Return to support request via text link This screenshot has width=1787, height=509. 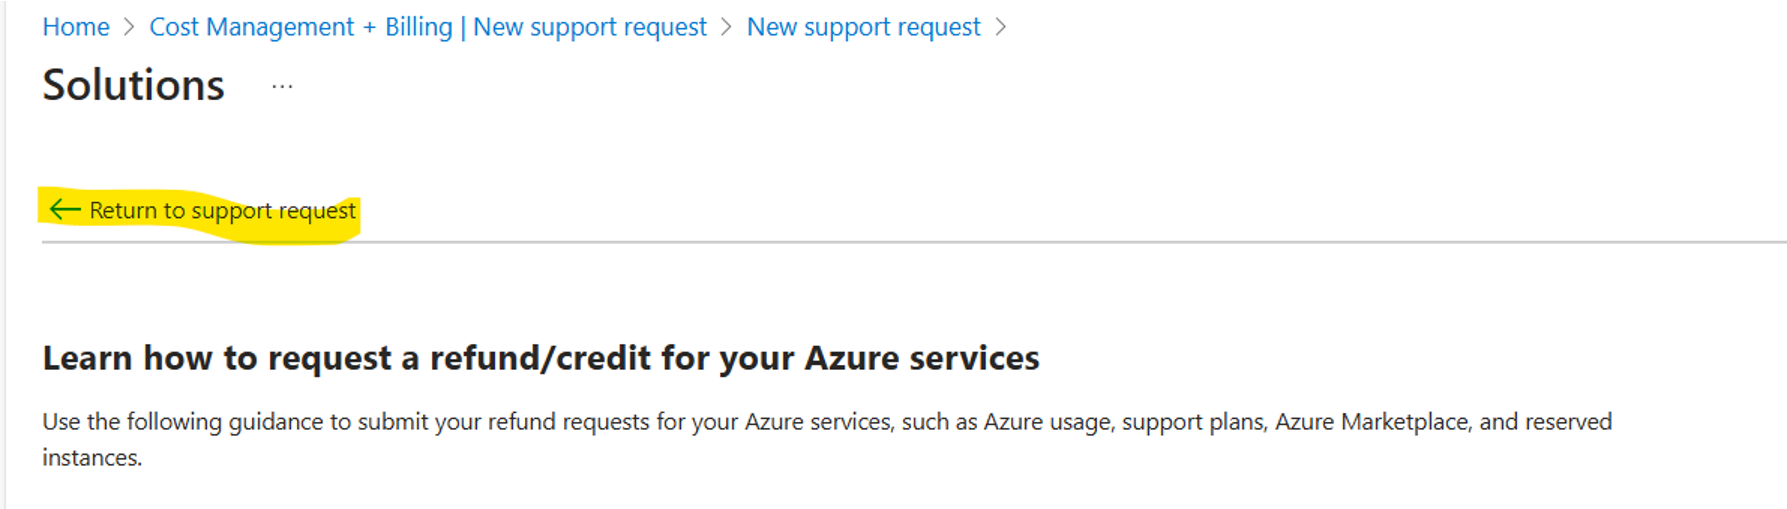[x=222, y=210]
